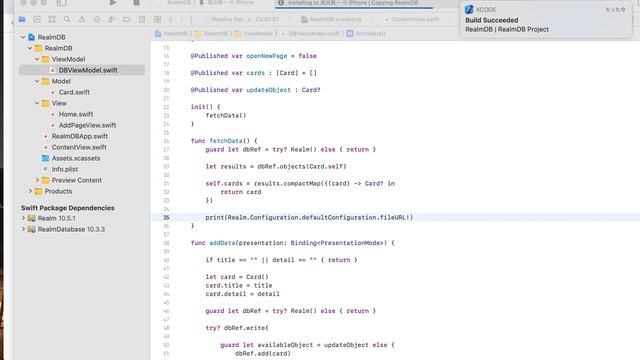Image resolution: width=640 pixels, height=360 pixels.
Task: Go back with editor back arrow
Action: (x=171, y=19)
